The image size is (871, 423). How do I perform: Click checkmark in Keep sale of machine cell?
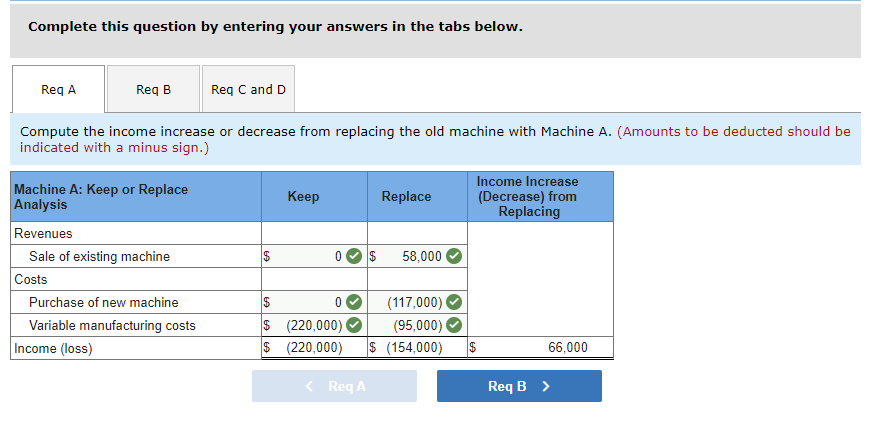pyautogui.click(x=353, y=256)
